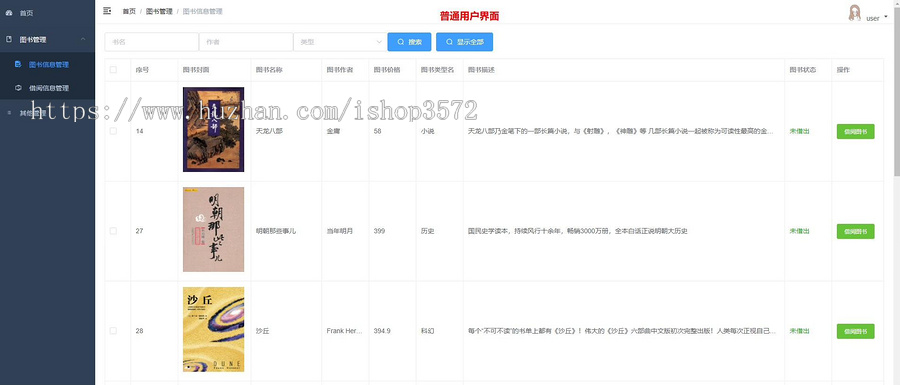Click the 图书类型名 column header
900x385 pixels.
[x=437, y=70]
